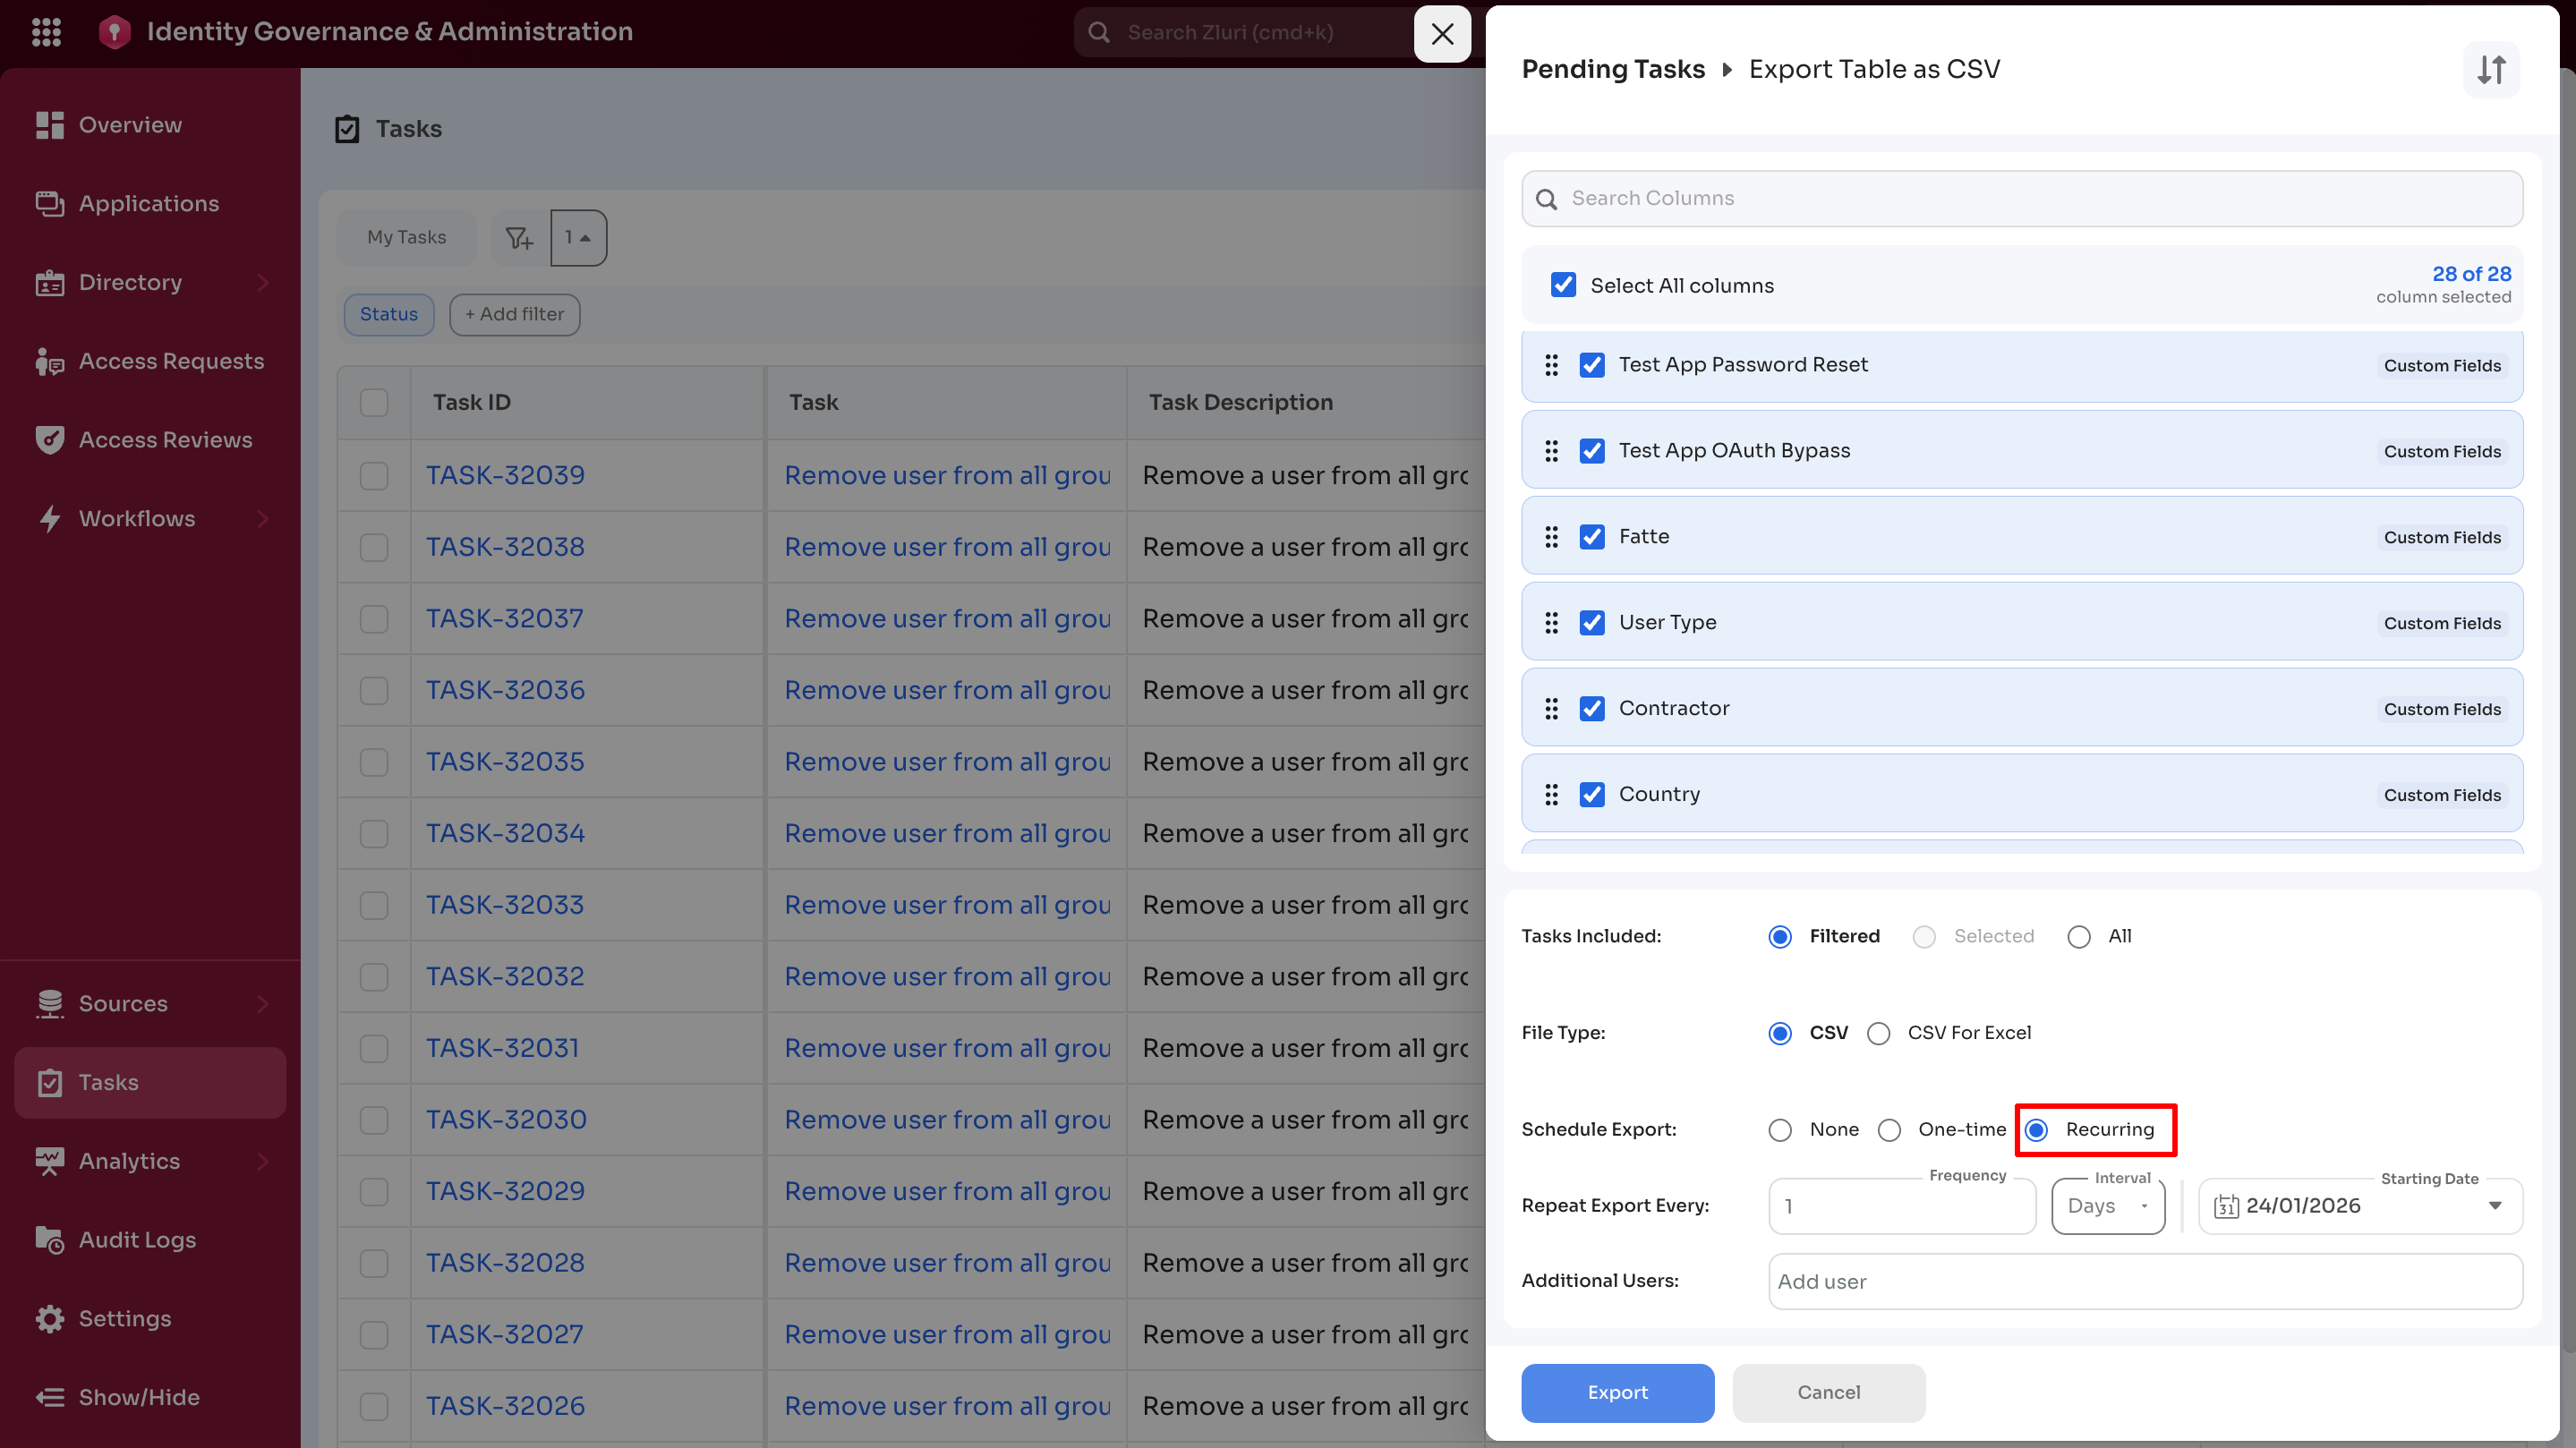
Task: Switch to the My Tasks tab
Action: pyautogui.click(x=406, y=237)
